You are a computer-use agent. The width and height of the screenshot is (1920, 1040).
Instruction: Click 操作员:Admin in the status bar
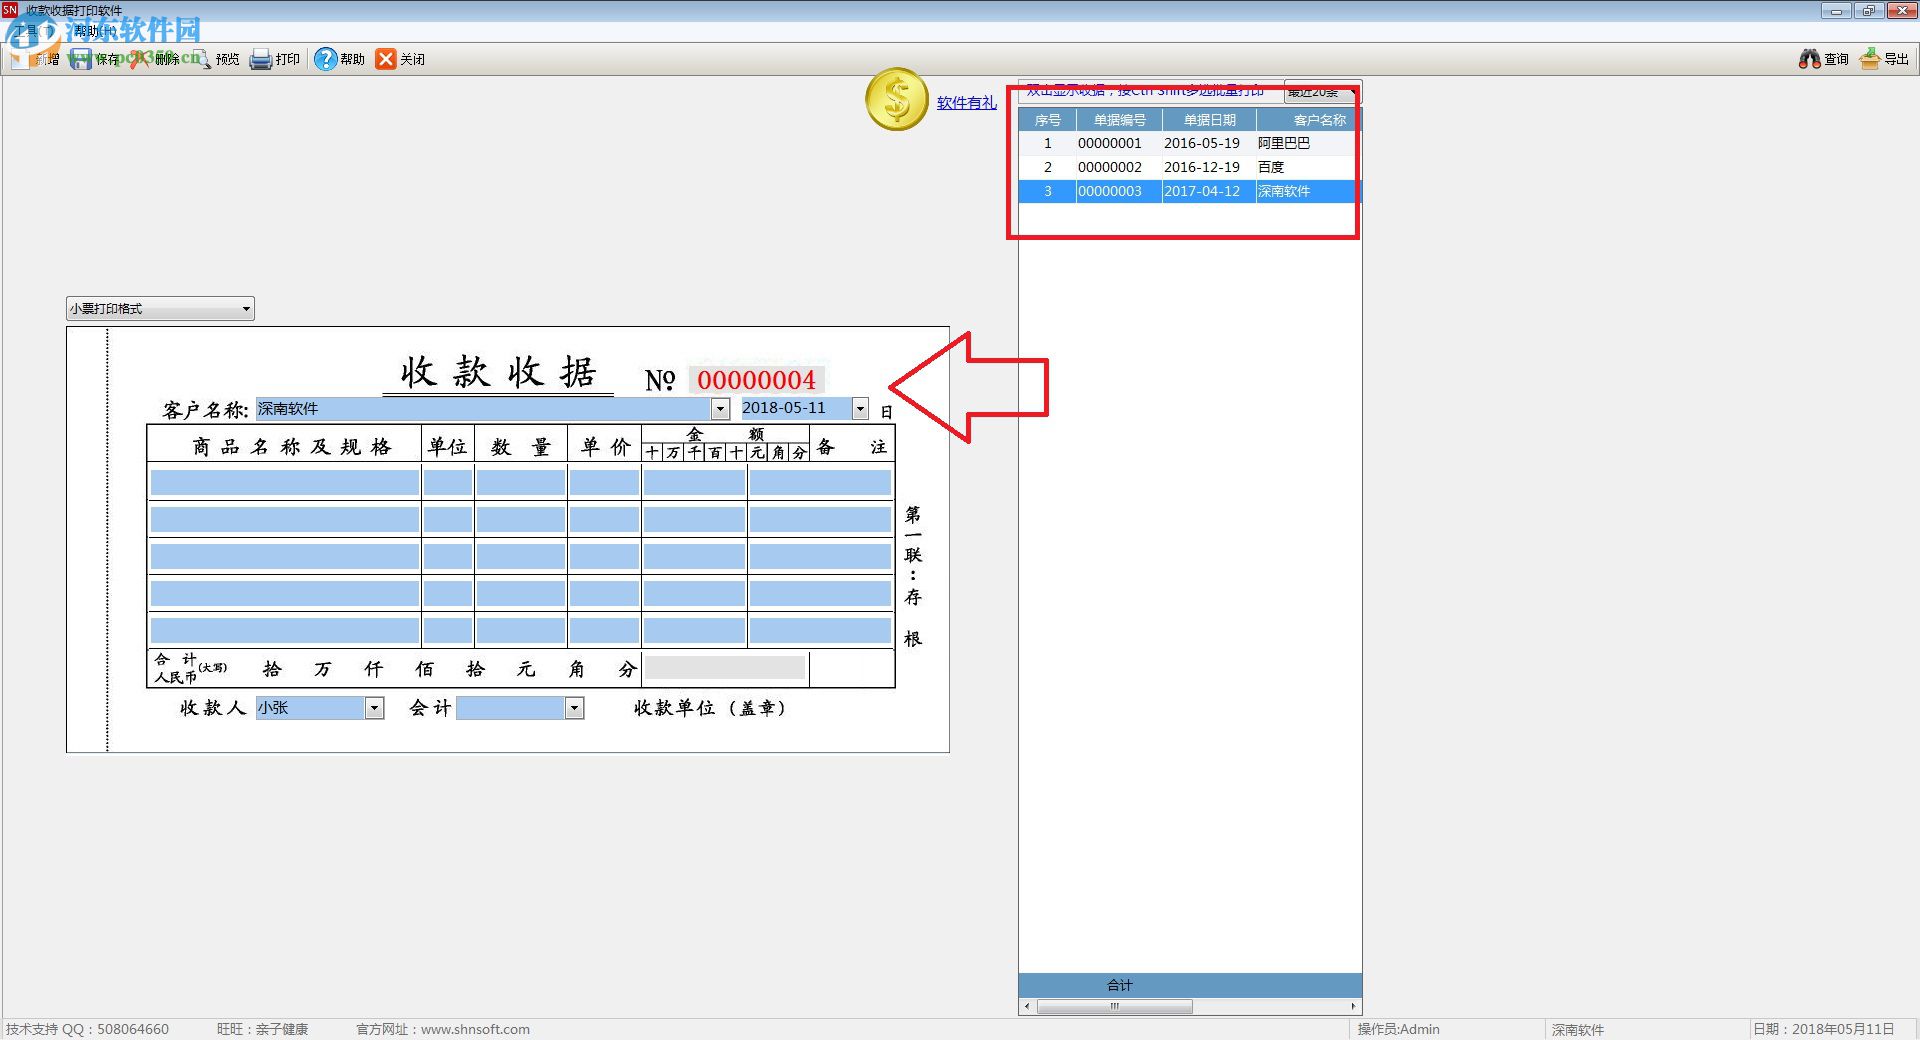[1398, 1029]
